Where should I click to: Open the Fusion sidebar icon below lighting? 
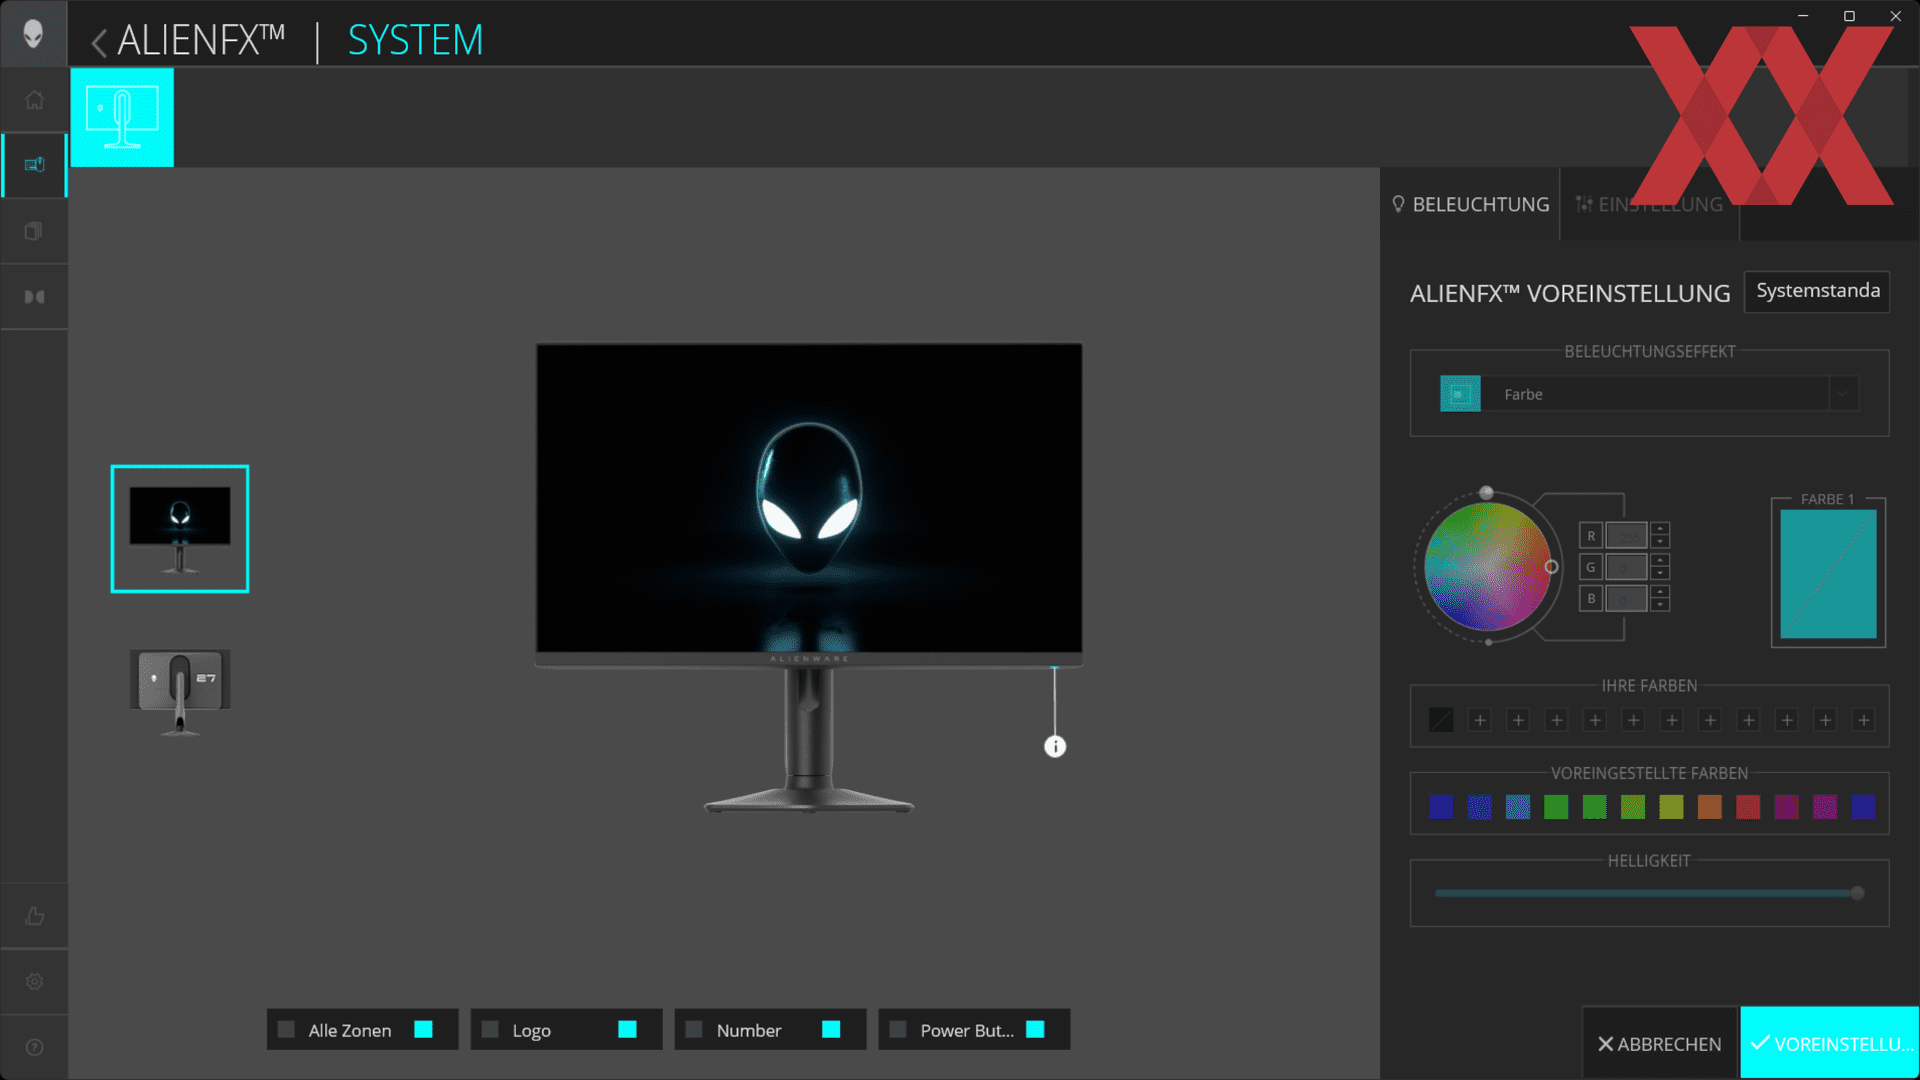(x=34, y=231)
